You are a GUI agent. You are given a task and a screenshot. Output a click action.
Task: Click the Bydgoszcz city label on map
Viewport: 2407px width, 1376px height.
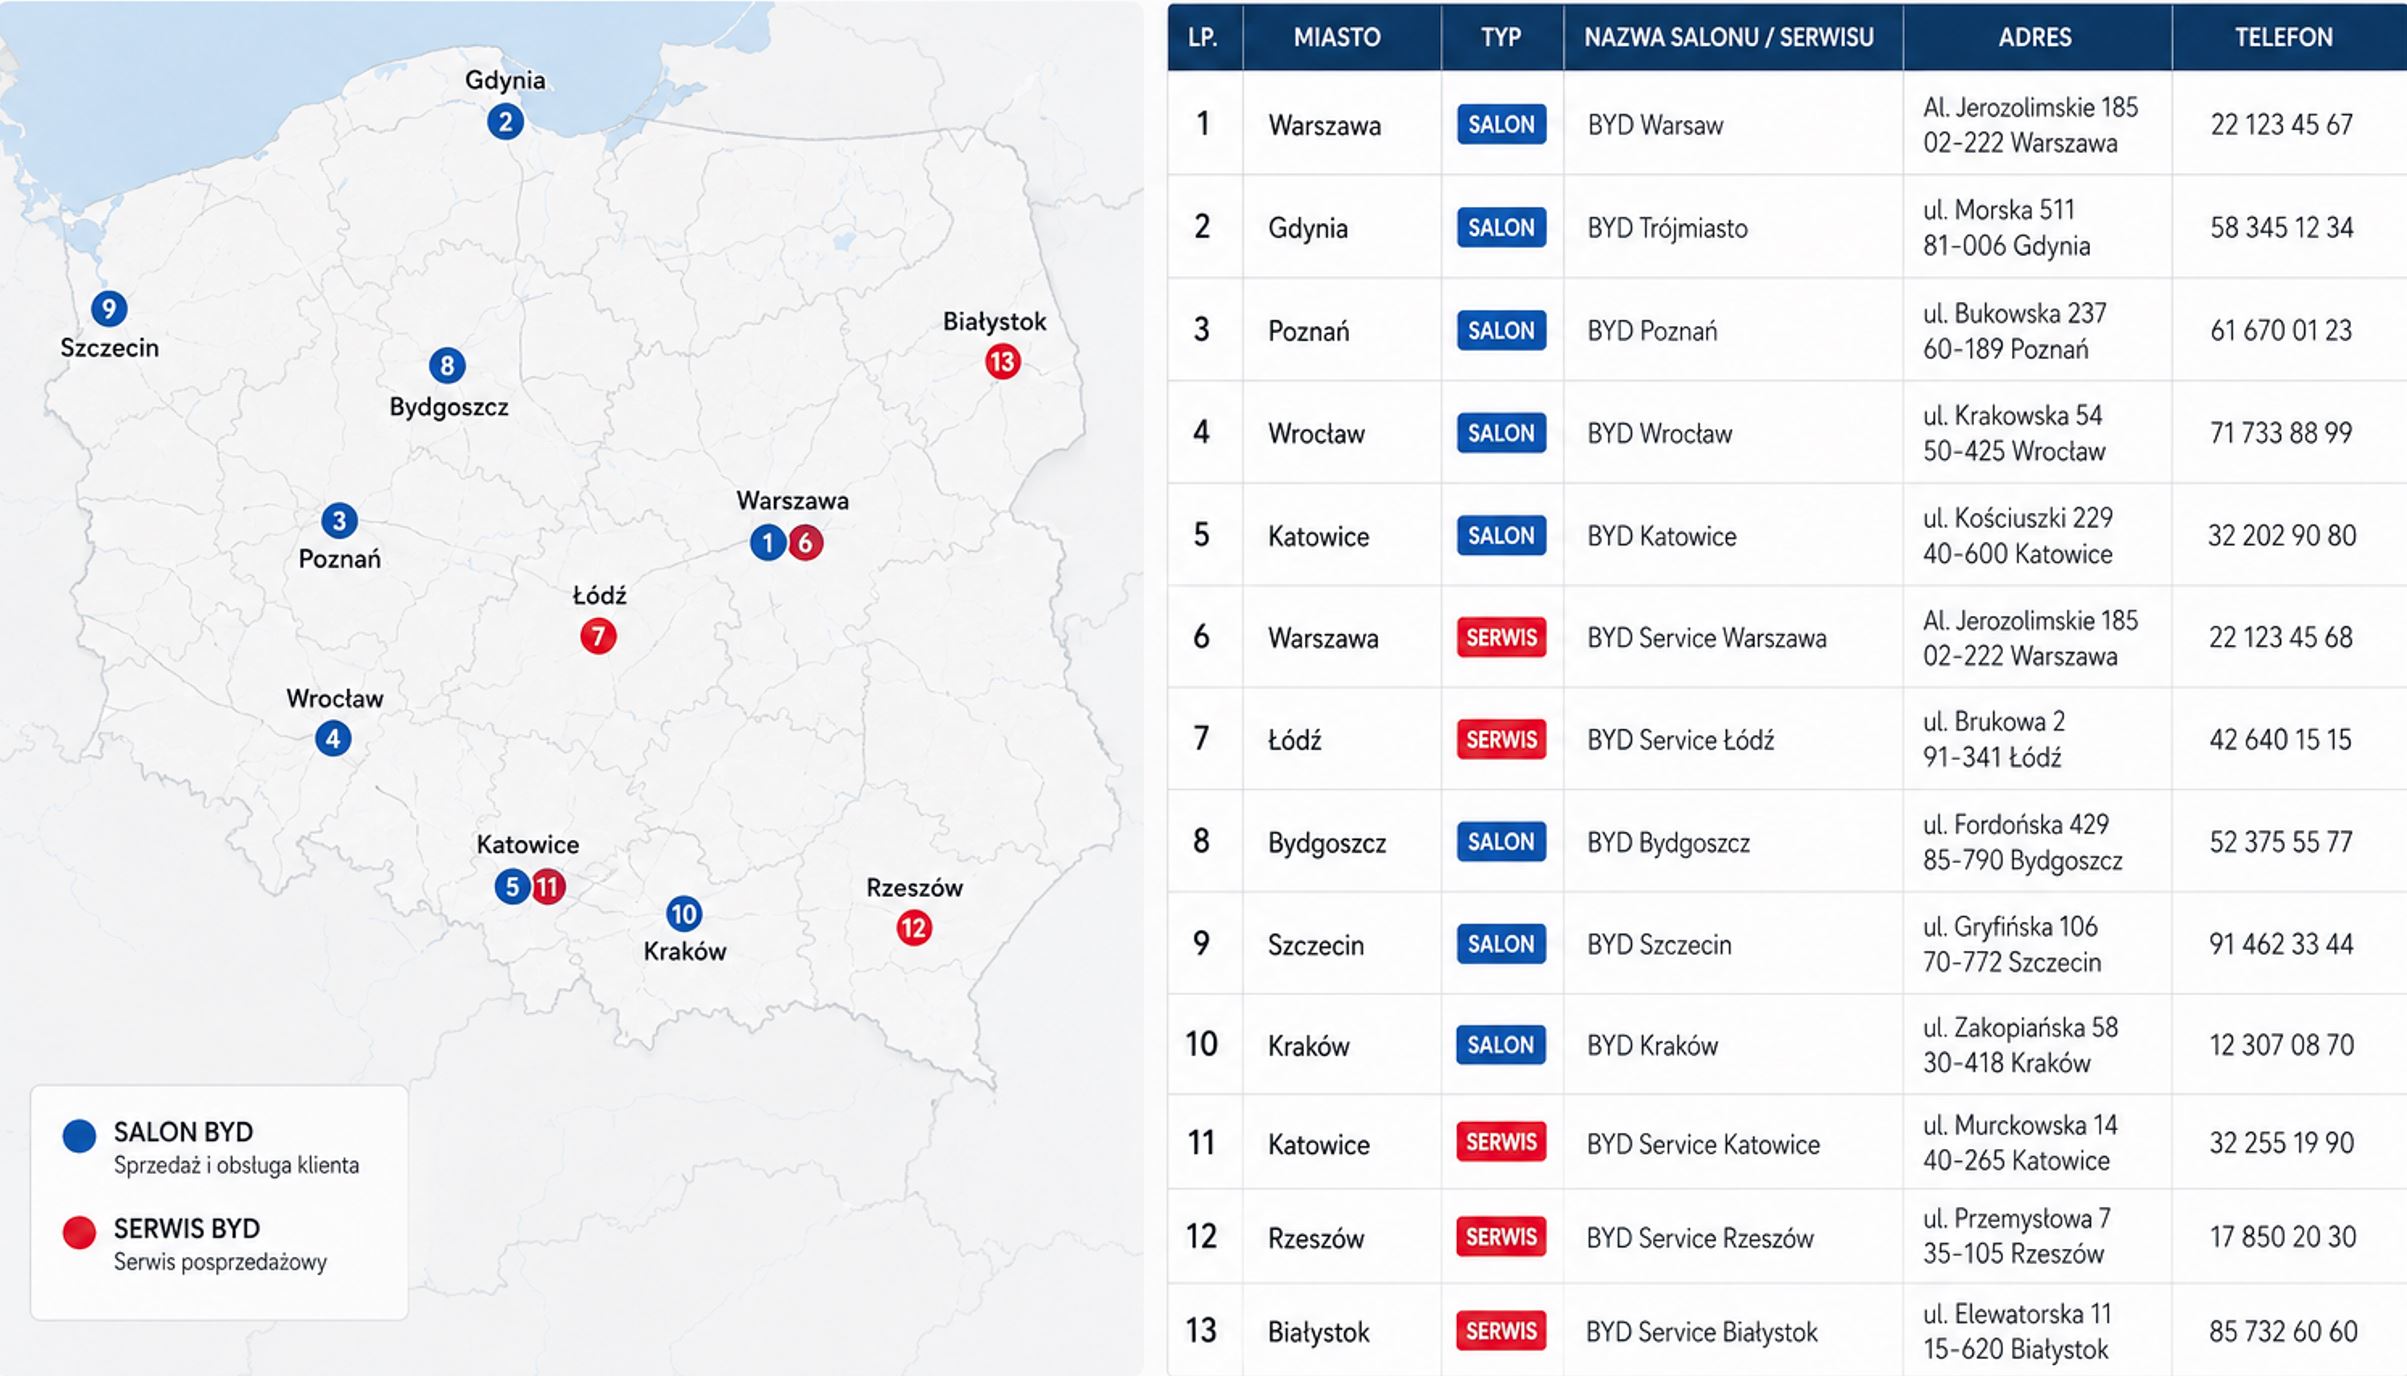[449, 407]
